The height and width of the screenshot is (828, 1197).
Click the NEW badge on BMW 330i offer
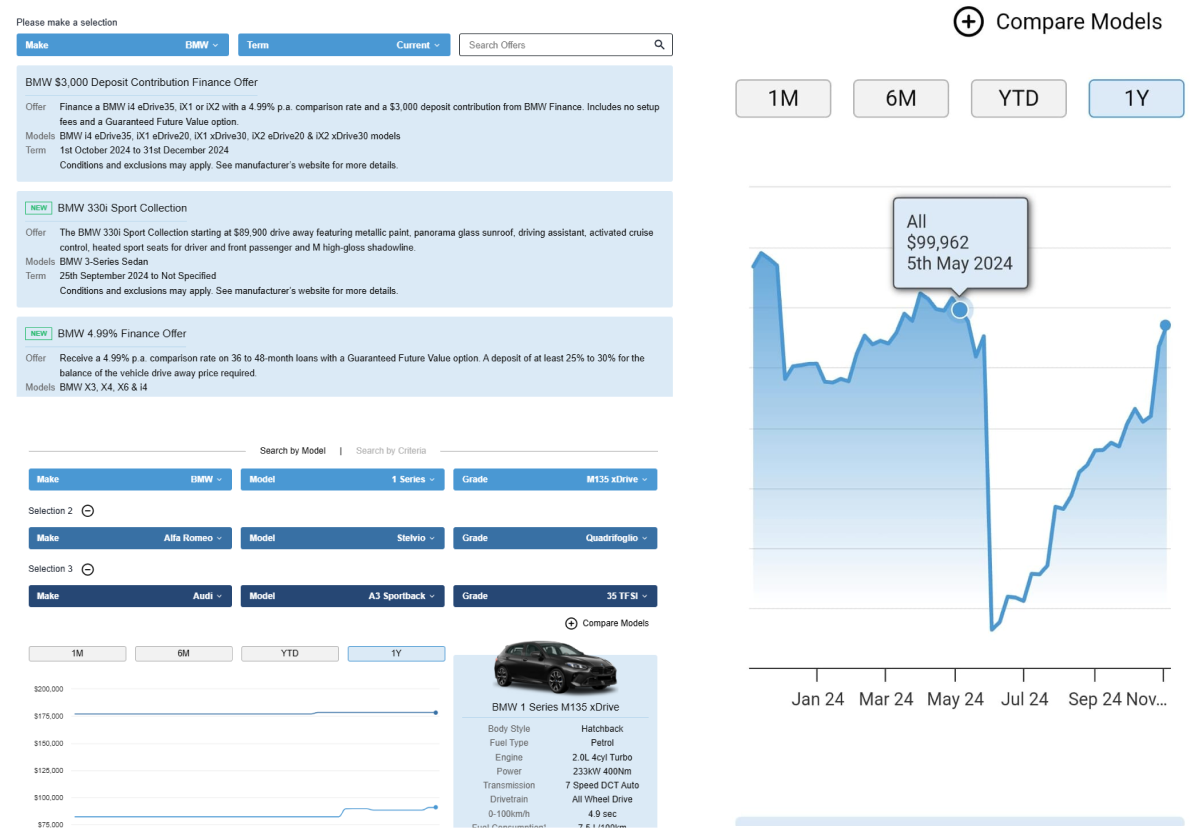point(38,208)
